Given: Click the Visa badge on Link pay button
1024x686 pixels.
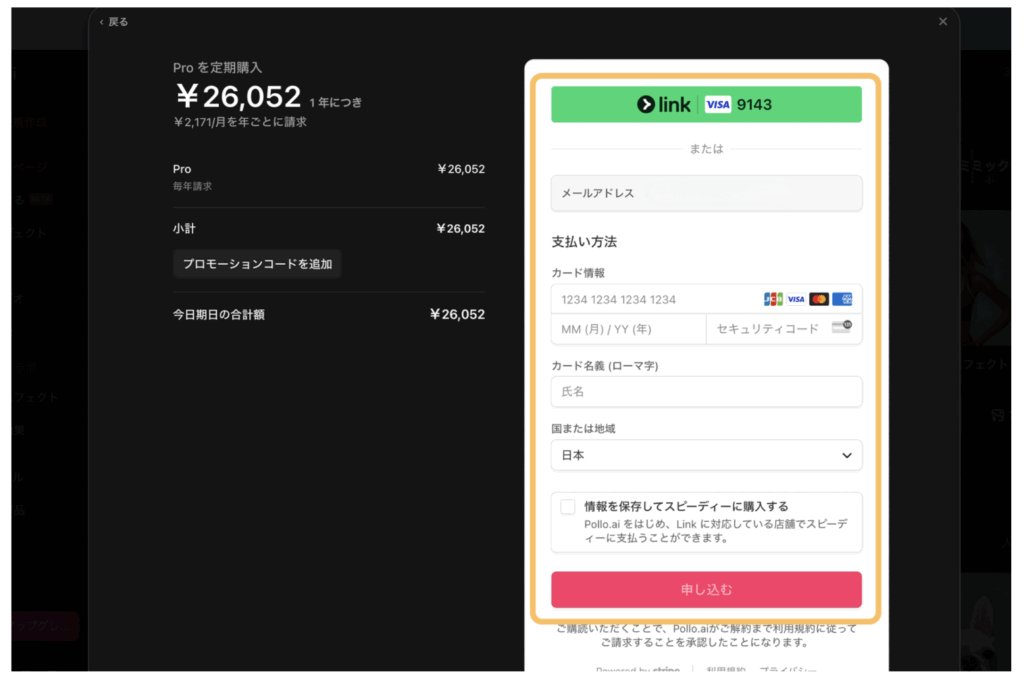Looking at the screenshot, I should [717, 104].
